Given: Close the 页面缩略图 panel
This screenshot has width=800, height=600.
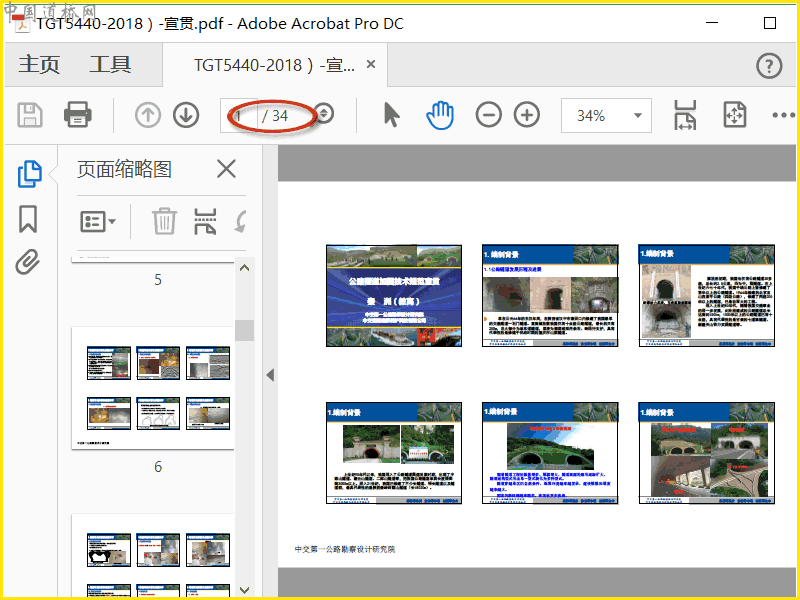Looking at the screenshot, I should point(226,169).
